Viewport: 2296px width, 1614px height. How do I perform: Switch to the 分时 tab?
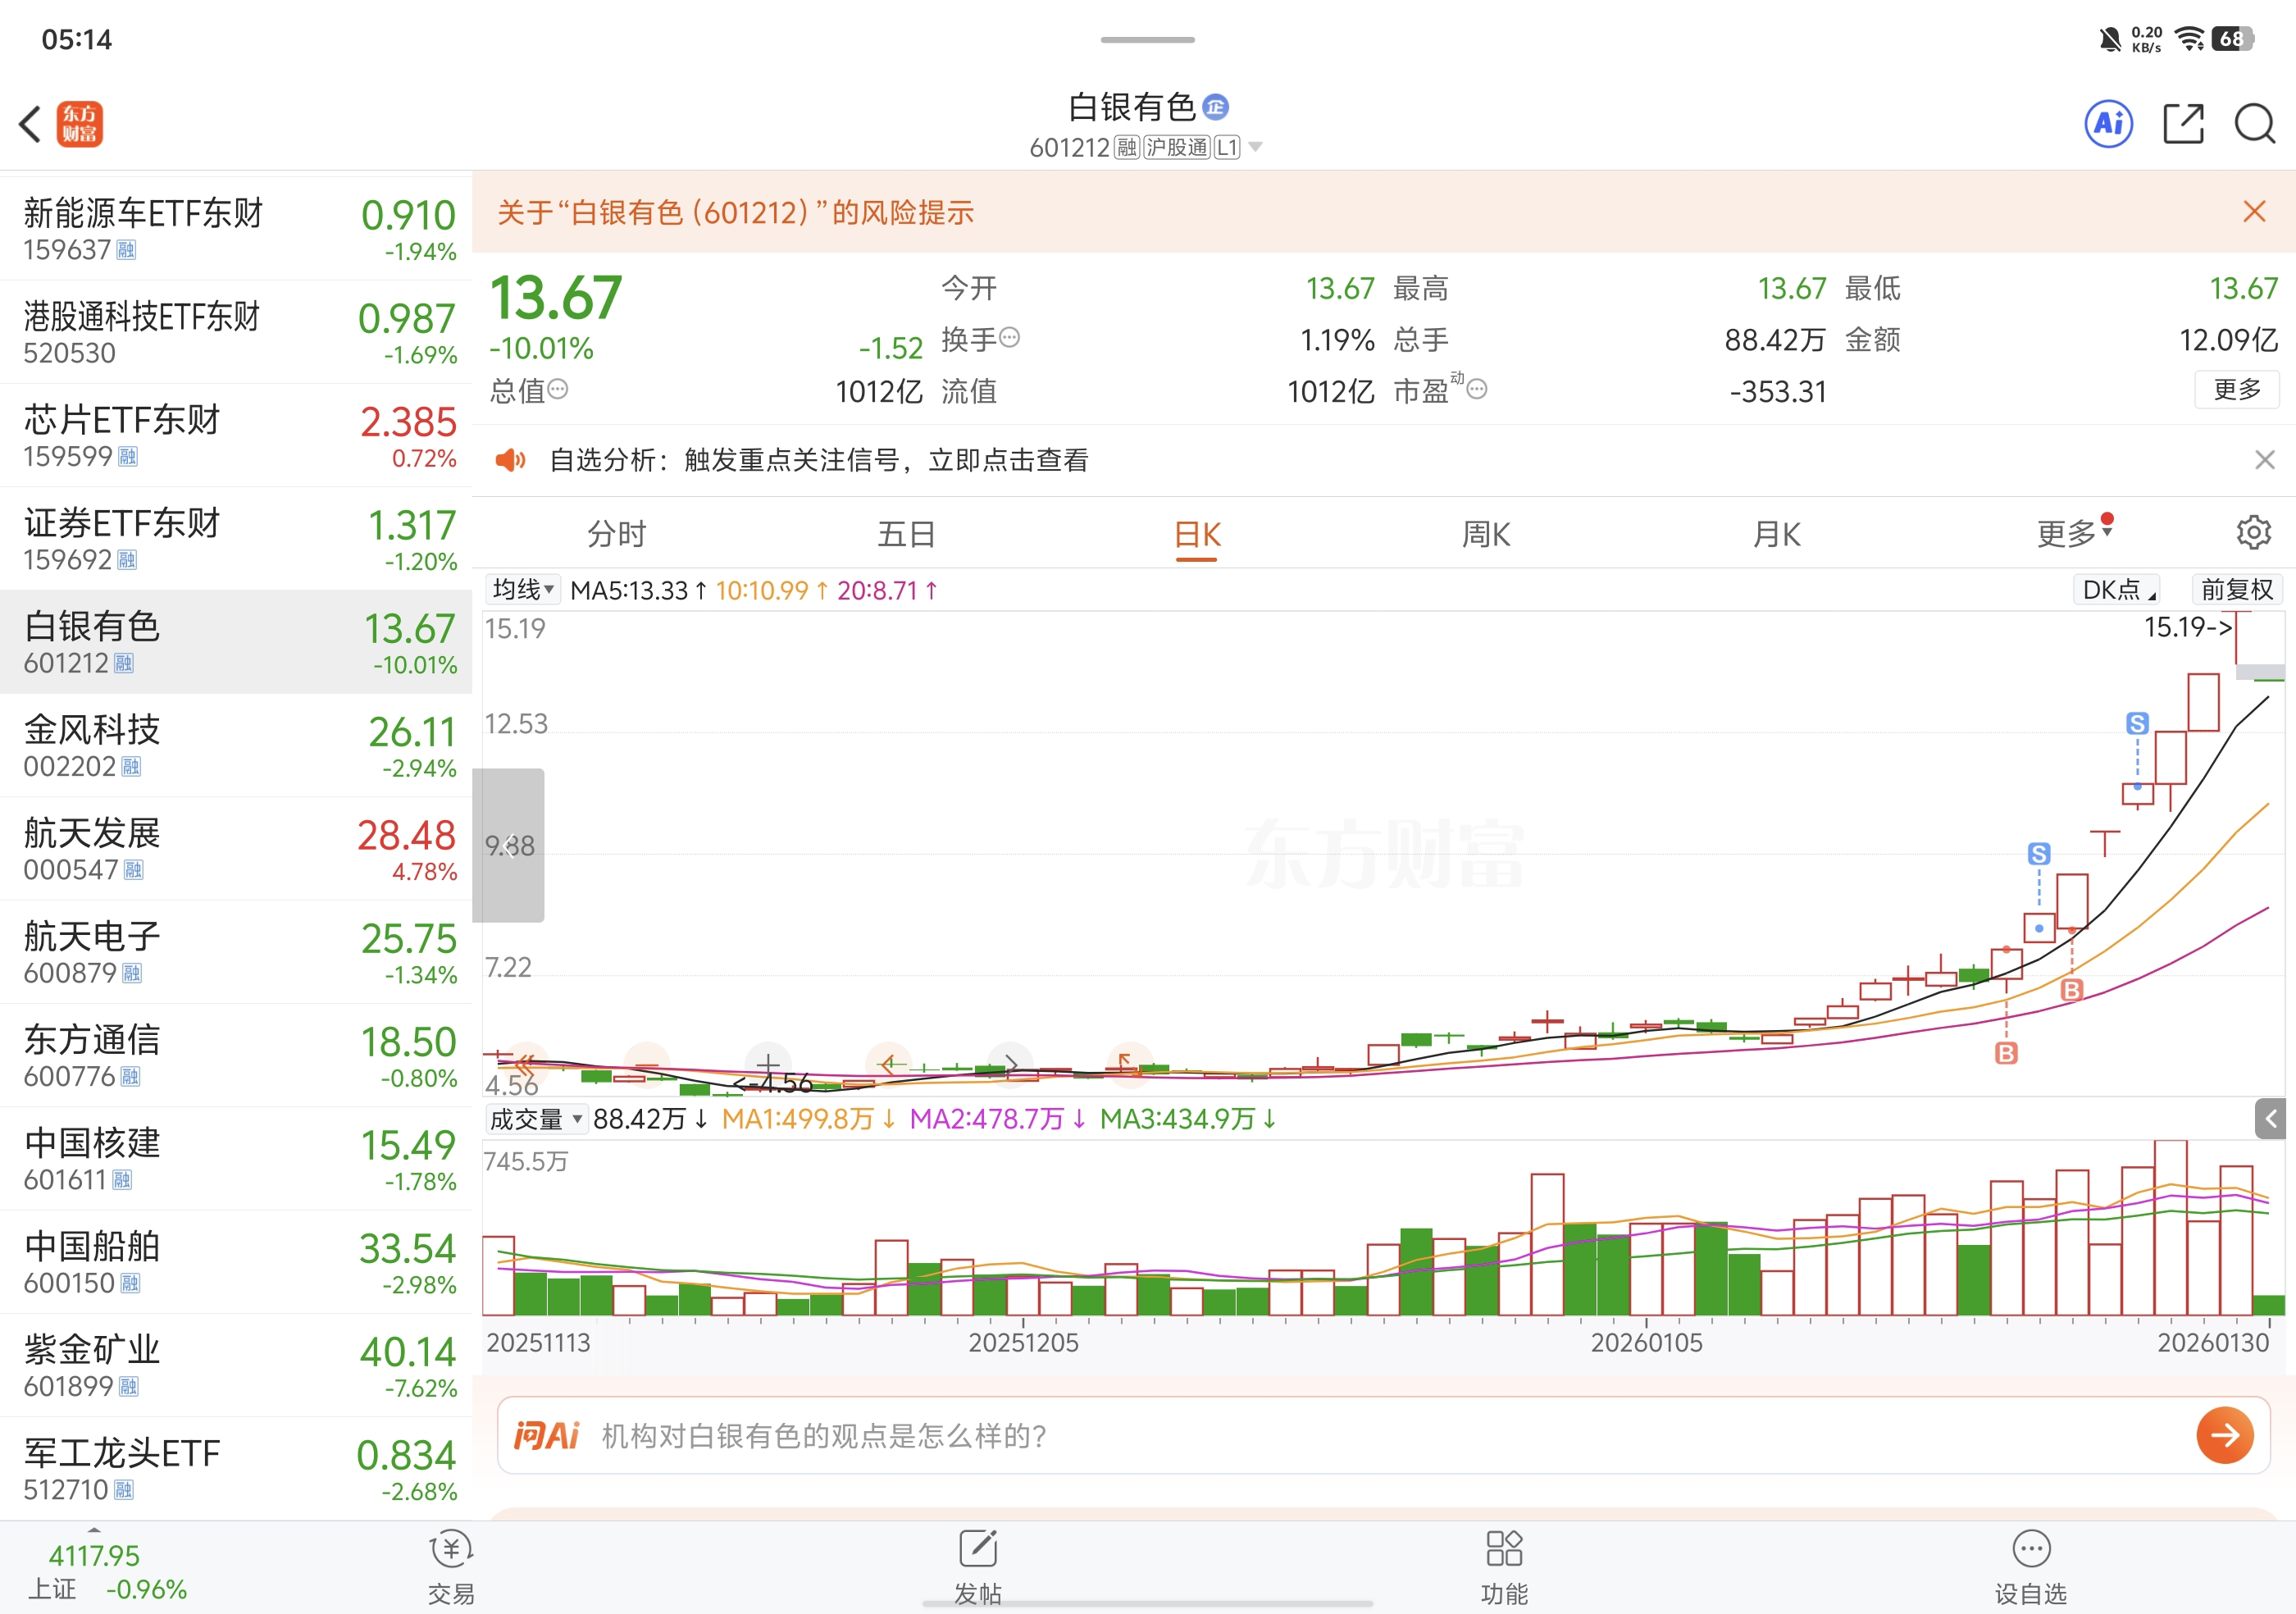coord(616,534)
